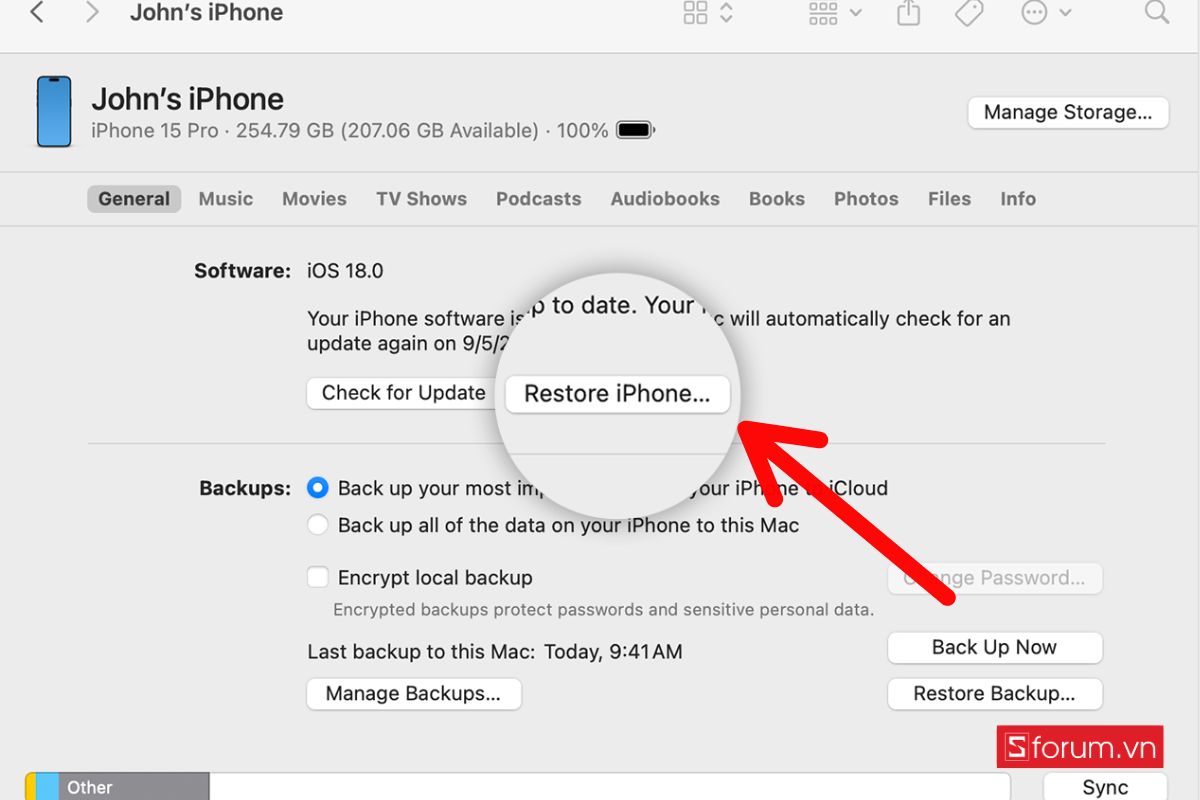The image size is (1200, 800).
Task: Select the General tab
Action: coord(134,199)
